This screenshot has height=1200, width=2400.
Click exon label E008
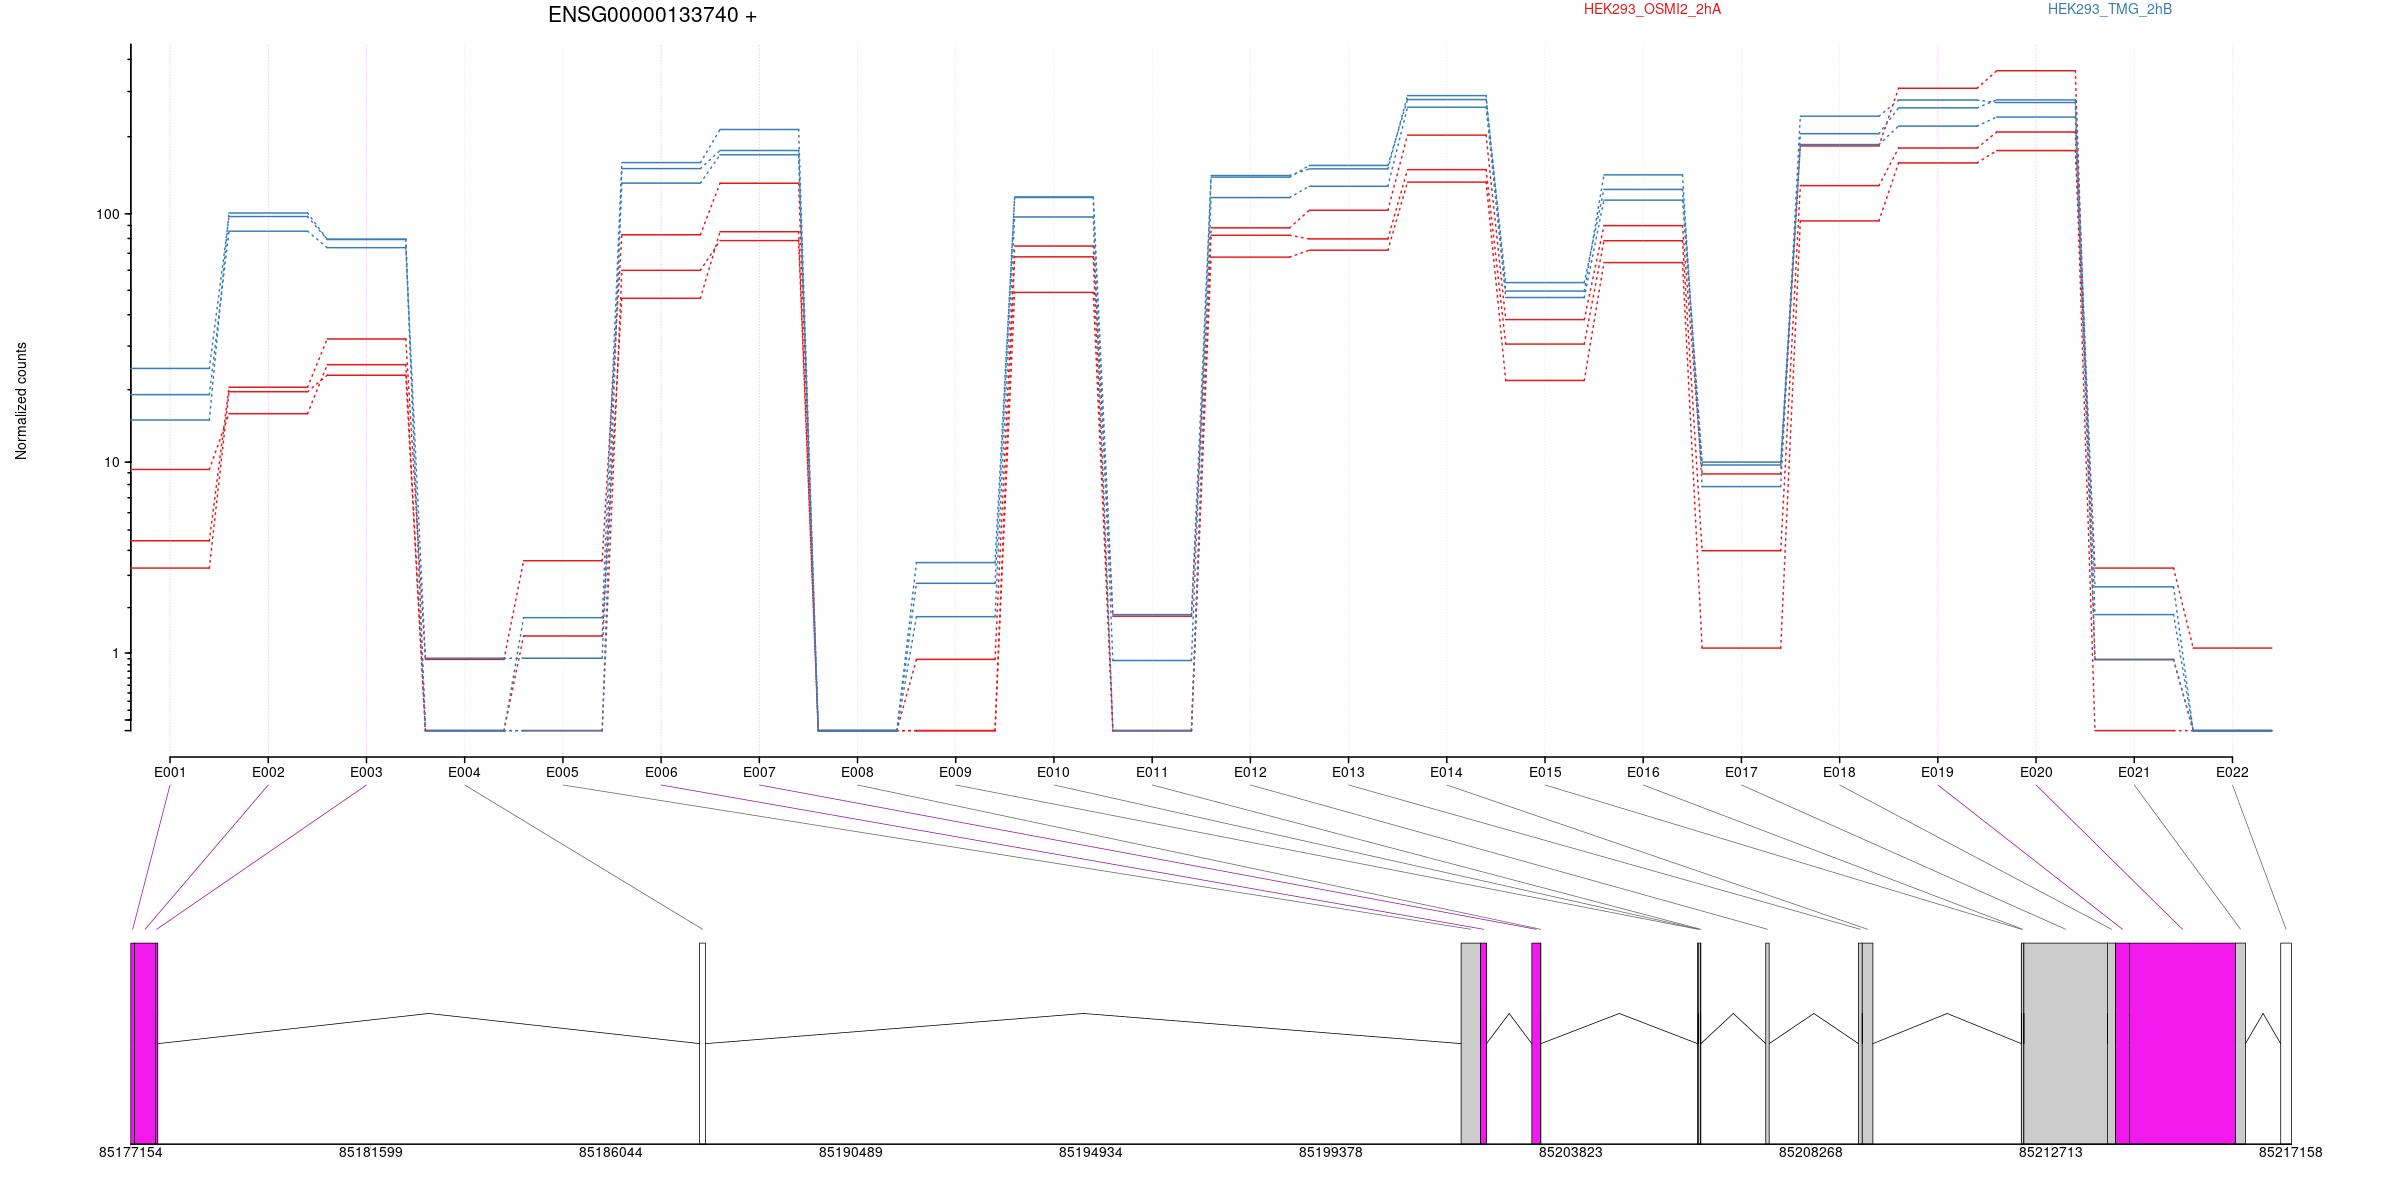(857, 772)
